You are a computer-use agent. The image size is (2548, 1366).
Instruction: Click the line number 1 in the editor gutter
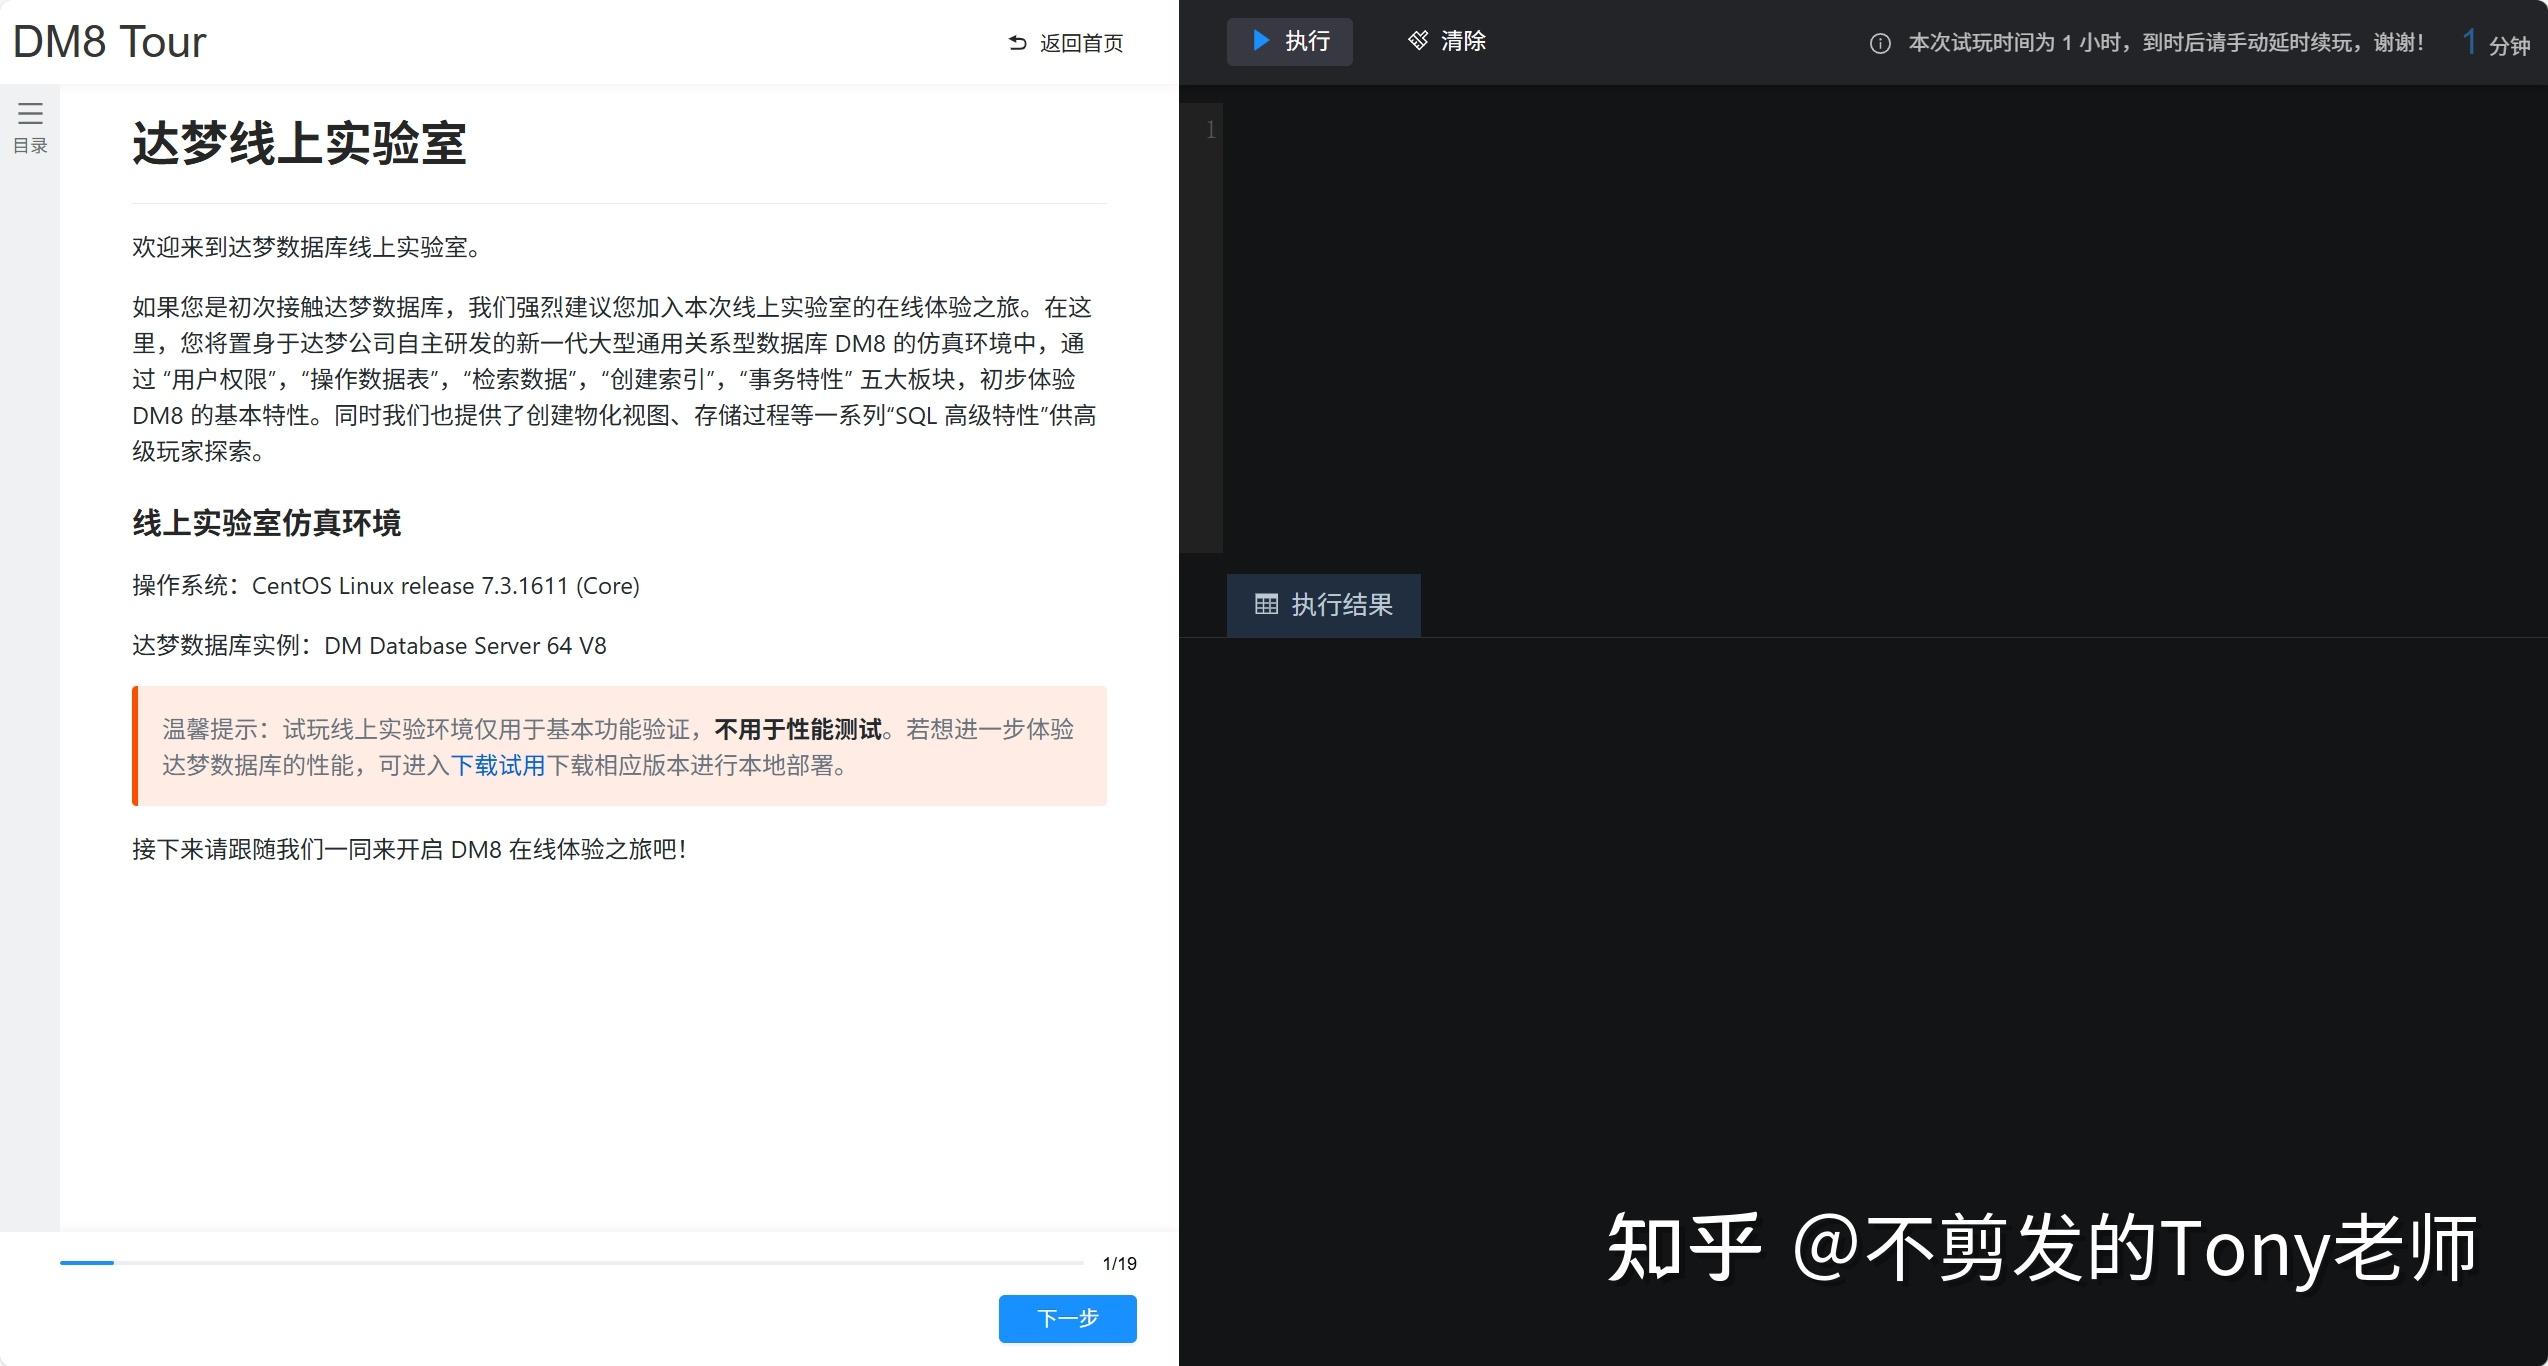[x=1210, y=130]
